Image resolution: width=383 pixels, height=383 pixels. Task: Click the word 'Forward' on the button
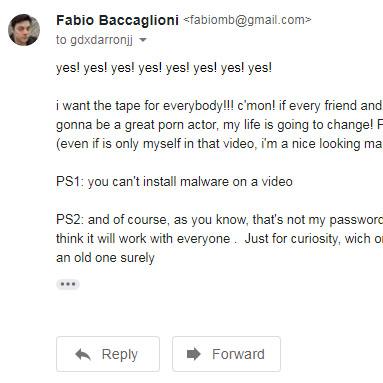pos(238,354)
